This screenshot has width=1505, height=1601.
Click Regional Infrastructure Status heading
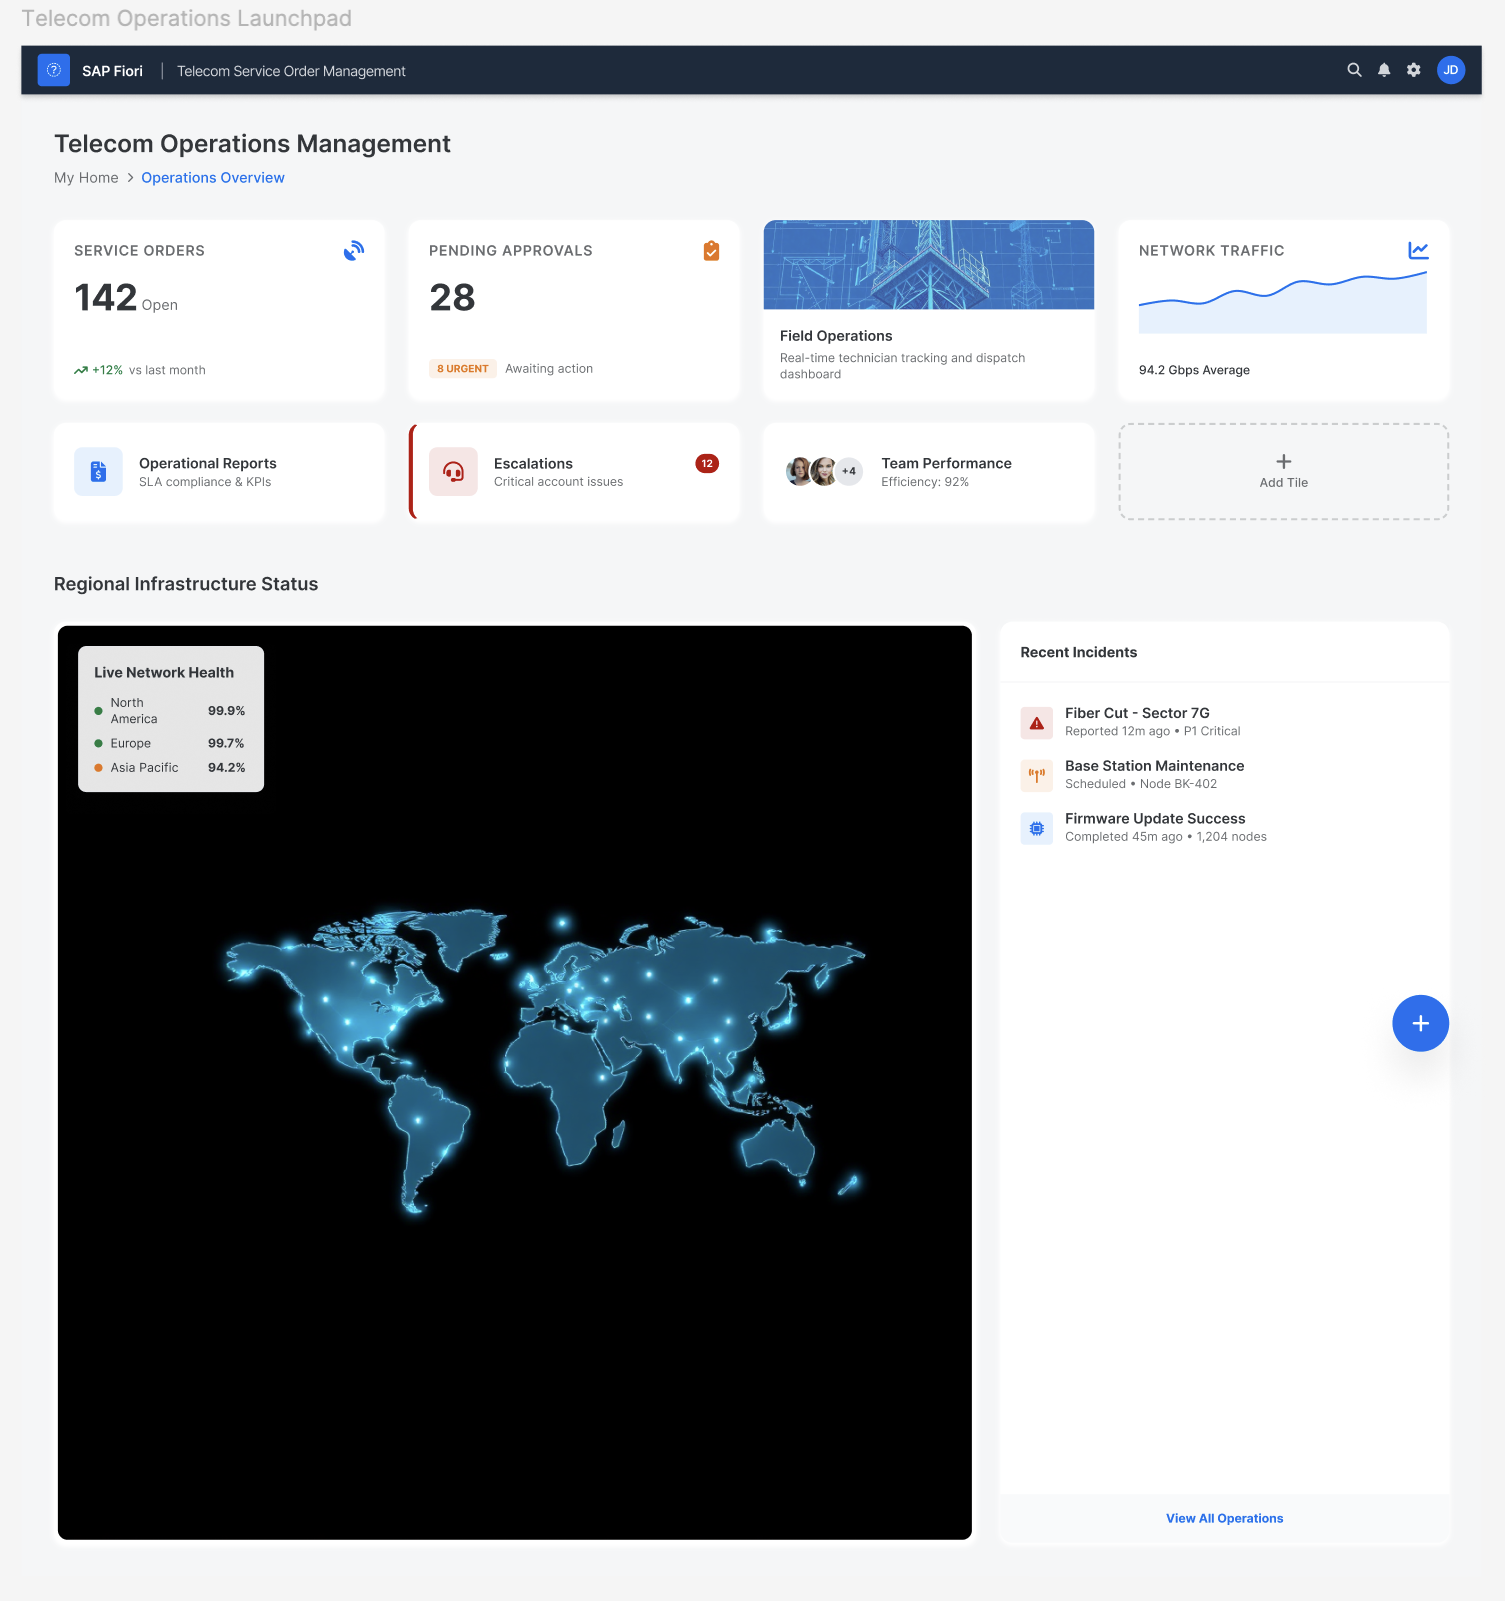click(x=186, y=584)
